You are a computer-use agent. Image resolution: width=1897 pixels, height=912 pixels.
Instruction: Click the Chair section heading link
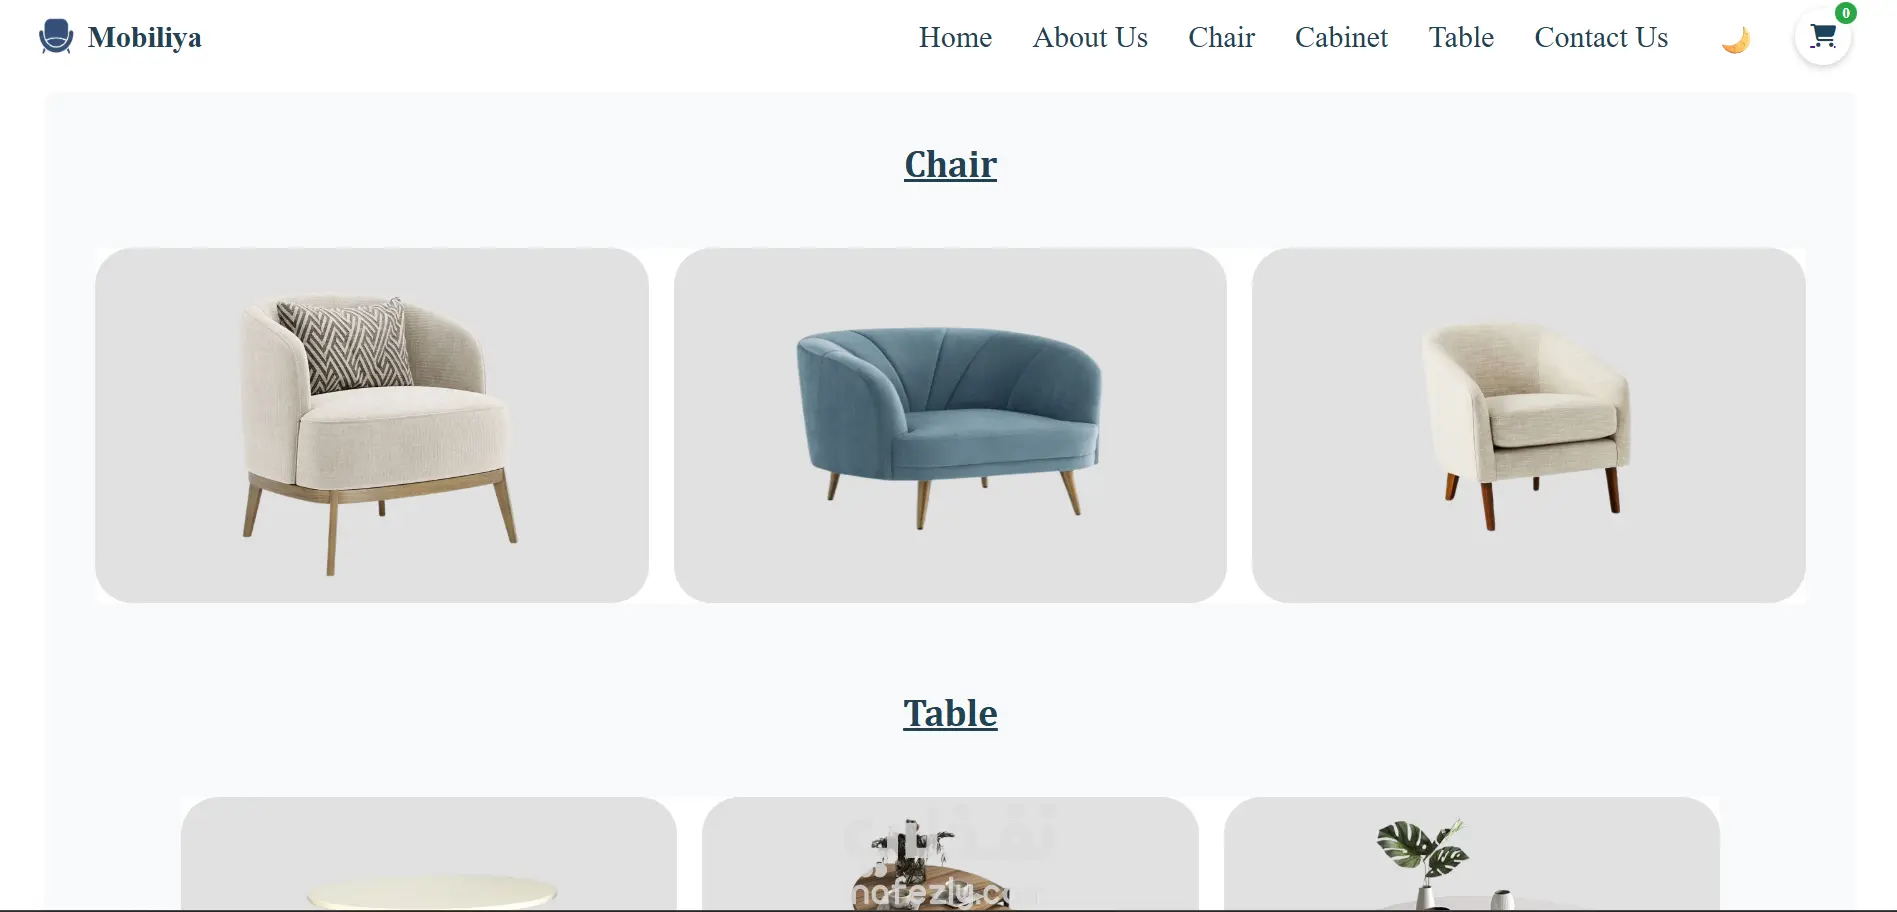pyautogui.click(x=950, y=164)
